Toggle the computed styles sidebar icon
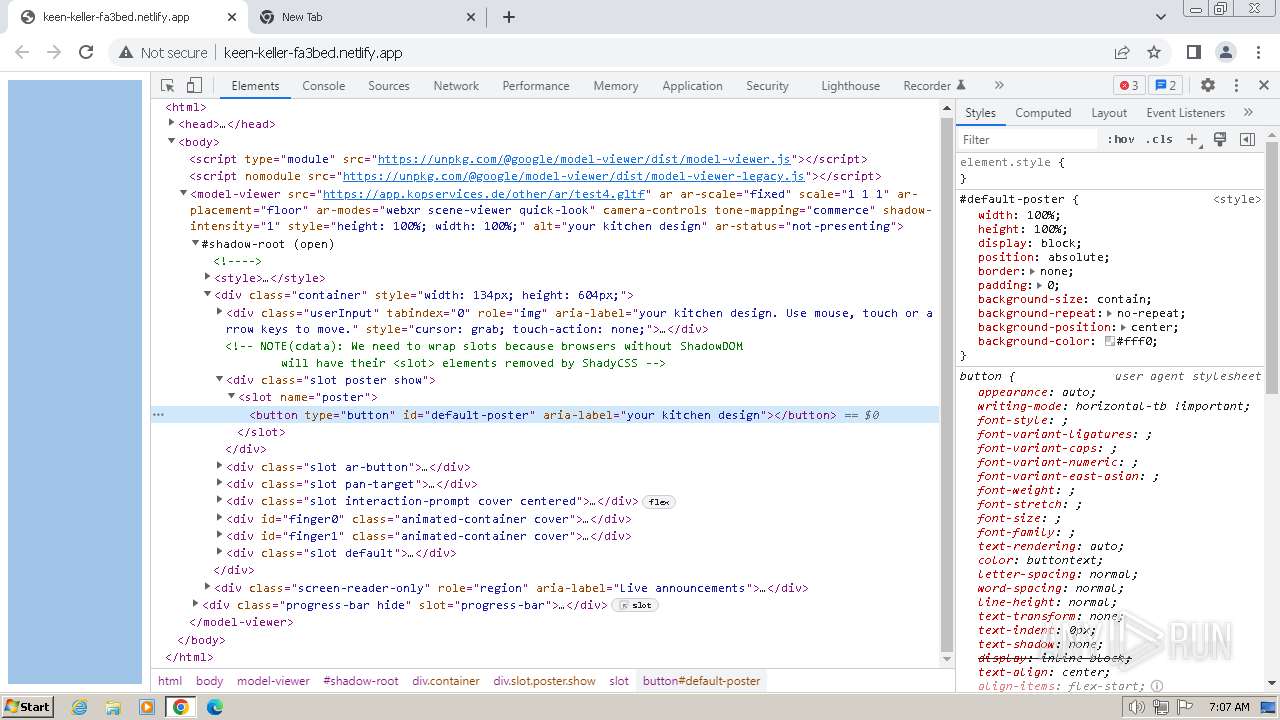The height and width of the screenshot is (720, 1280). point(1247,140)
